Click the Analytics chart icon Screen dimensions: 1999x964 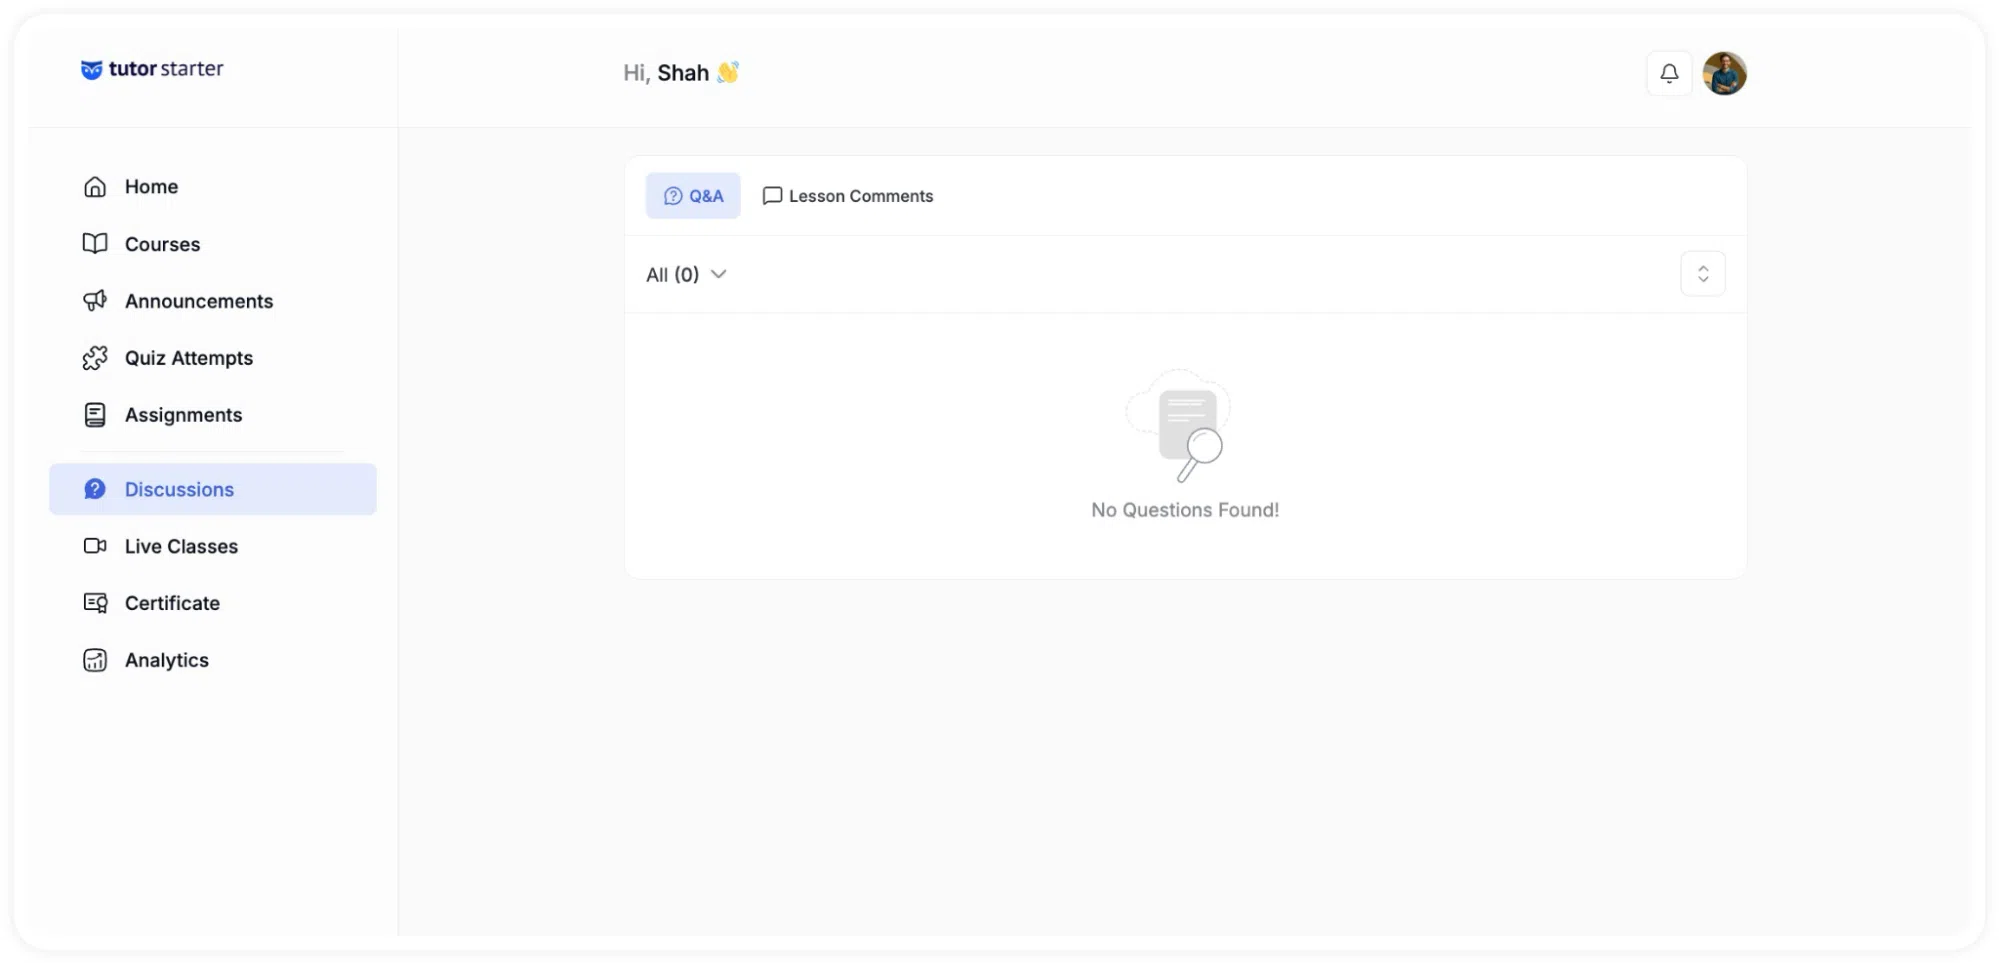(95, 660)
